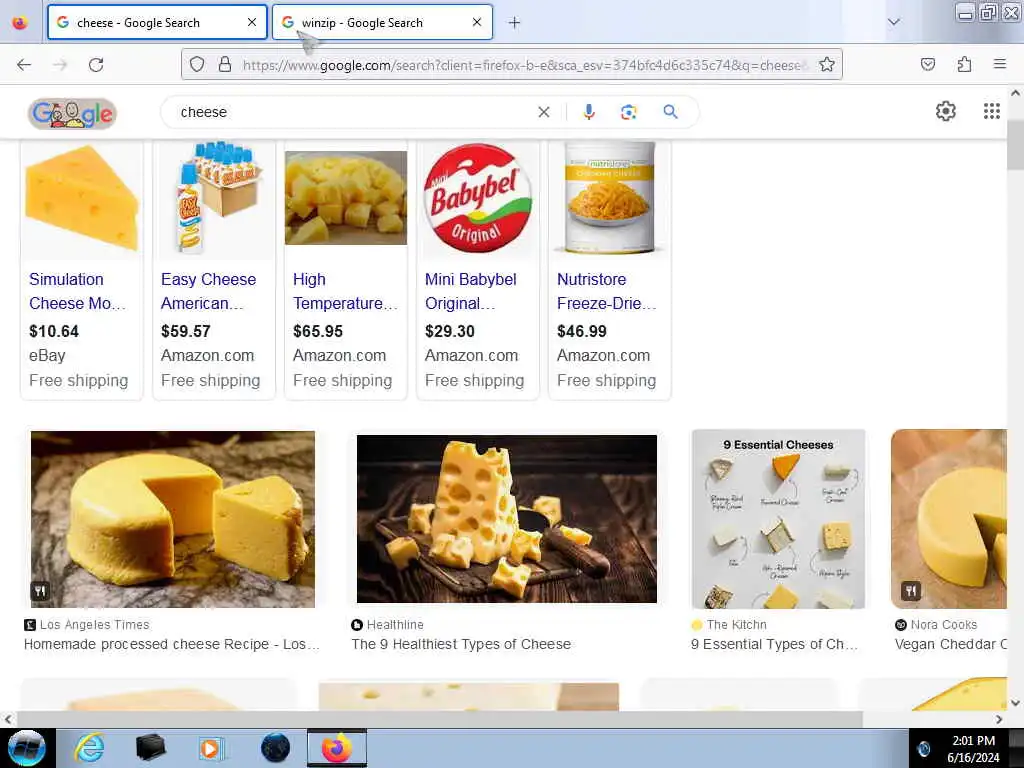Open the taskbar clock showing 2:01 PM
The width and height of the screenshot is (1024, 768).
pos(973,748)
